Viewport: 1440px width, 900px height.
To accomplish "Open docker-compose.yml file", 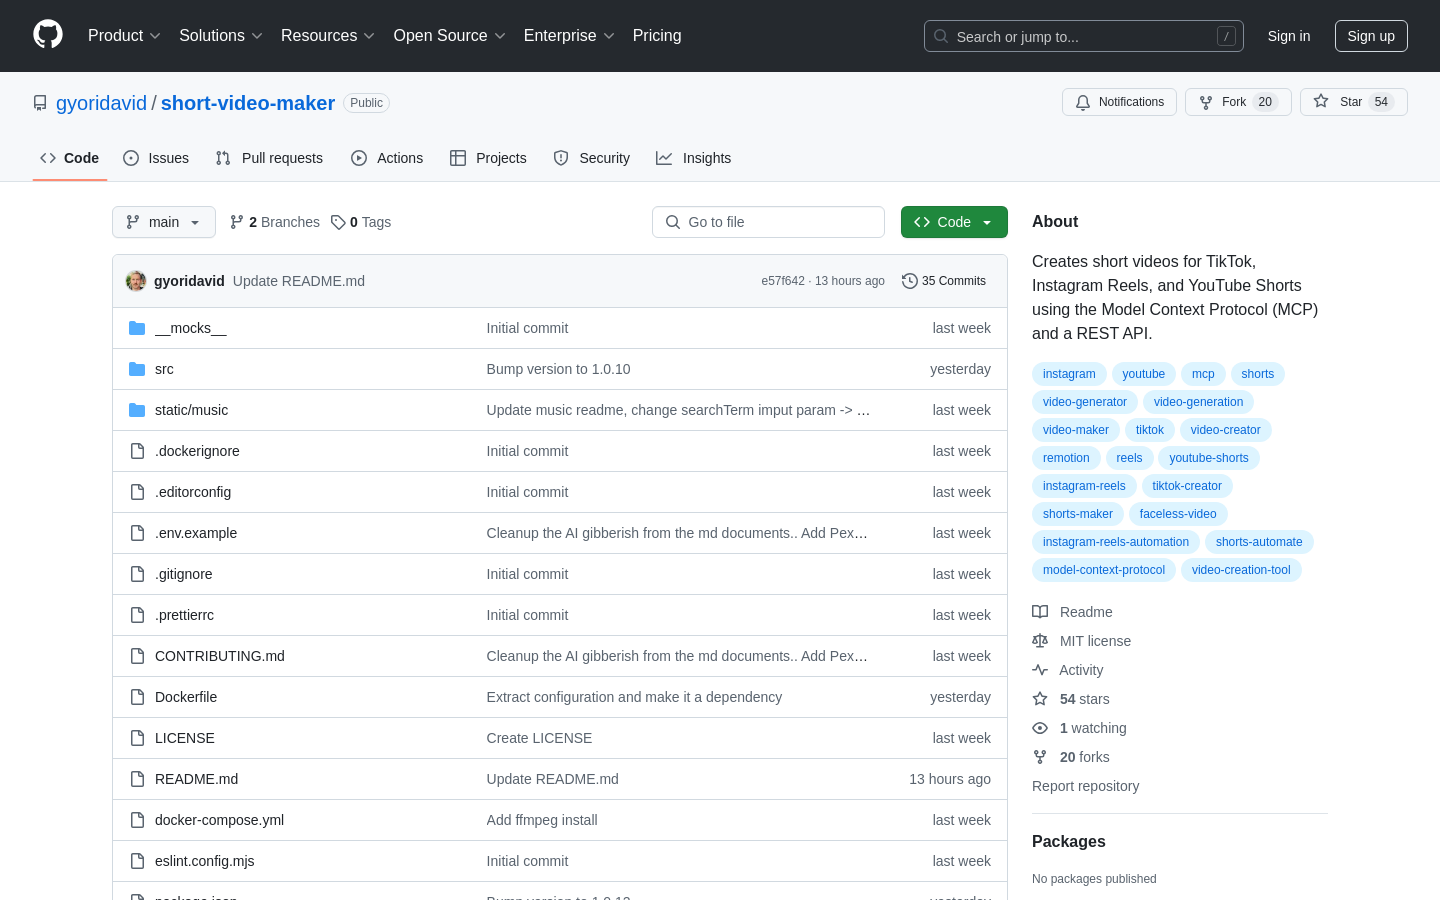I will pos(219,820).
